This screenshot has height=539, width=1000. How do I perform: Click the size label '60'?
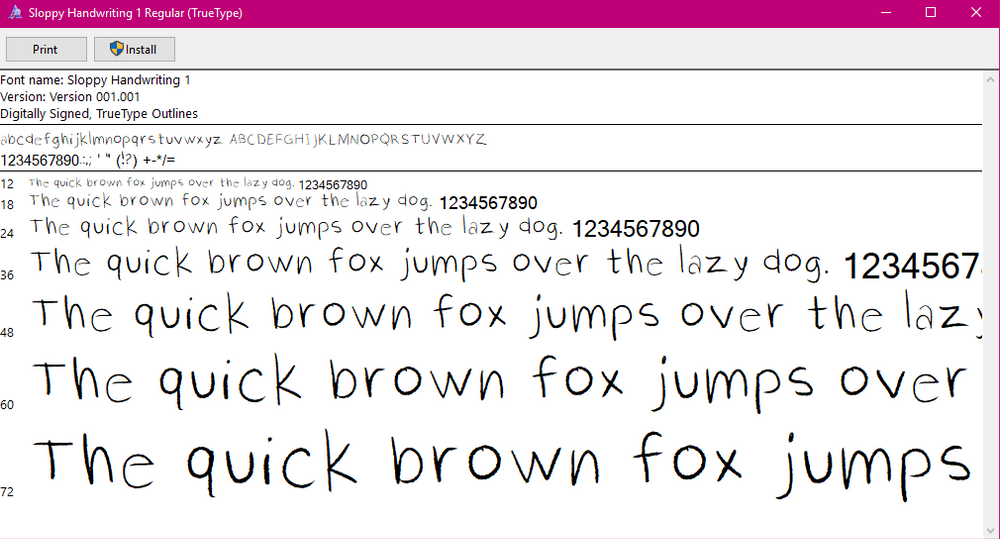7,404
